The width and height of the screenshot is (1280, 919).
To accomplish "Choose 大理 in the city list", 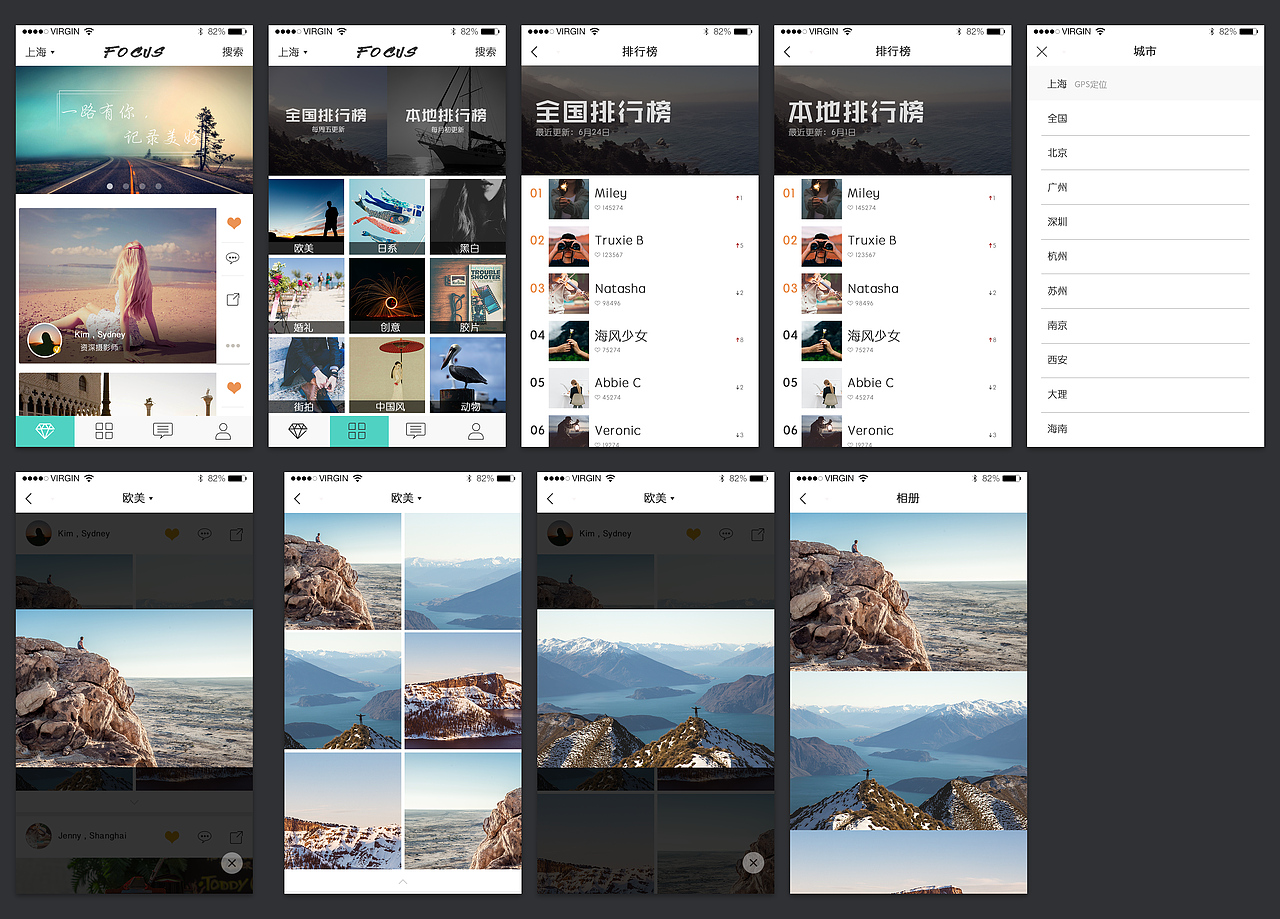I will [1145, 394].
